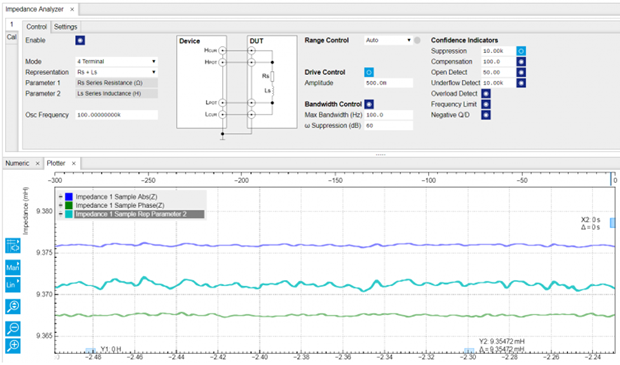
Task: Click the cyan Rep Parameter 2 color swatch
Action: point(69,214)
